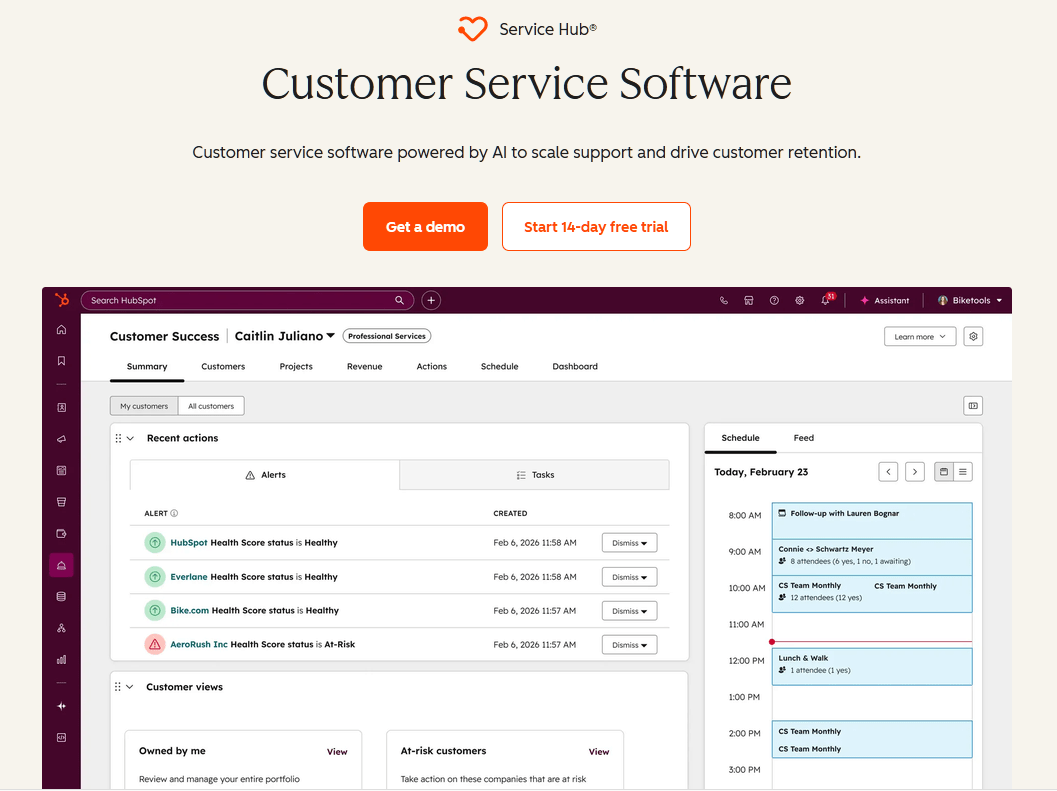This screenshot has height=791, width=1057.
Task: Open the phone calling icon
Action: (x=723, y=301)
